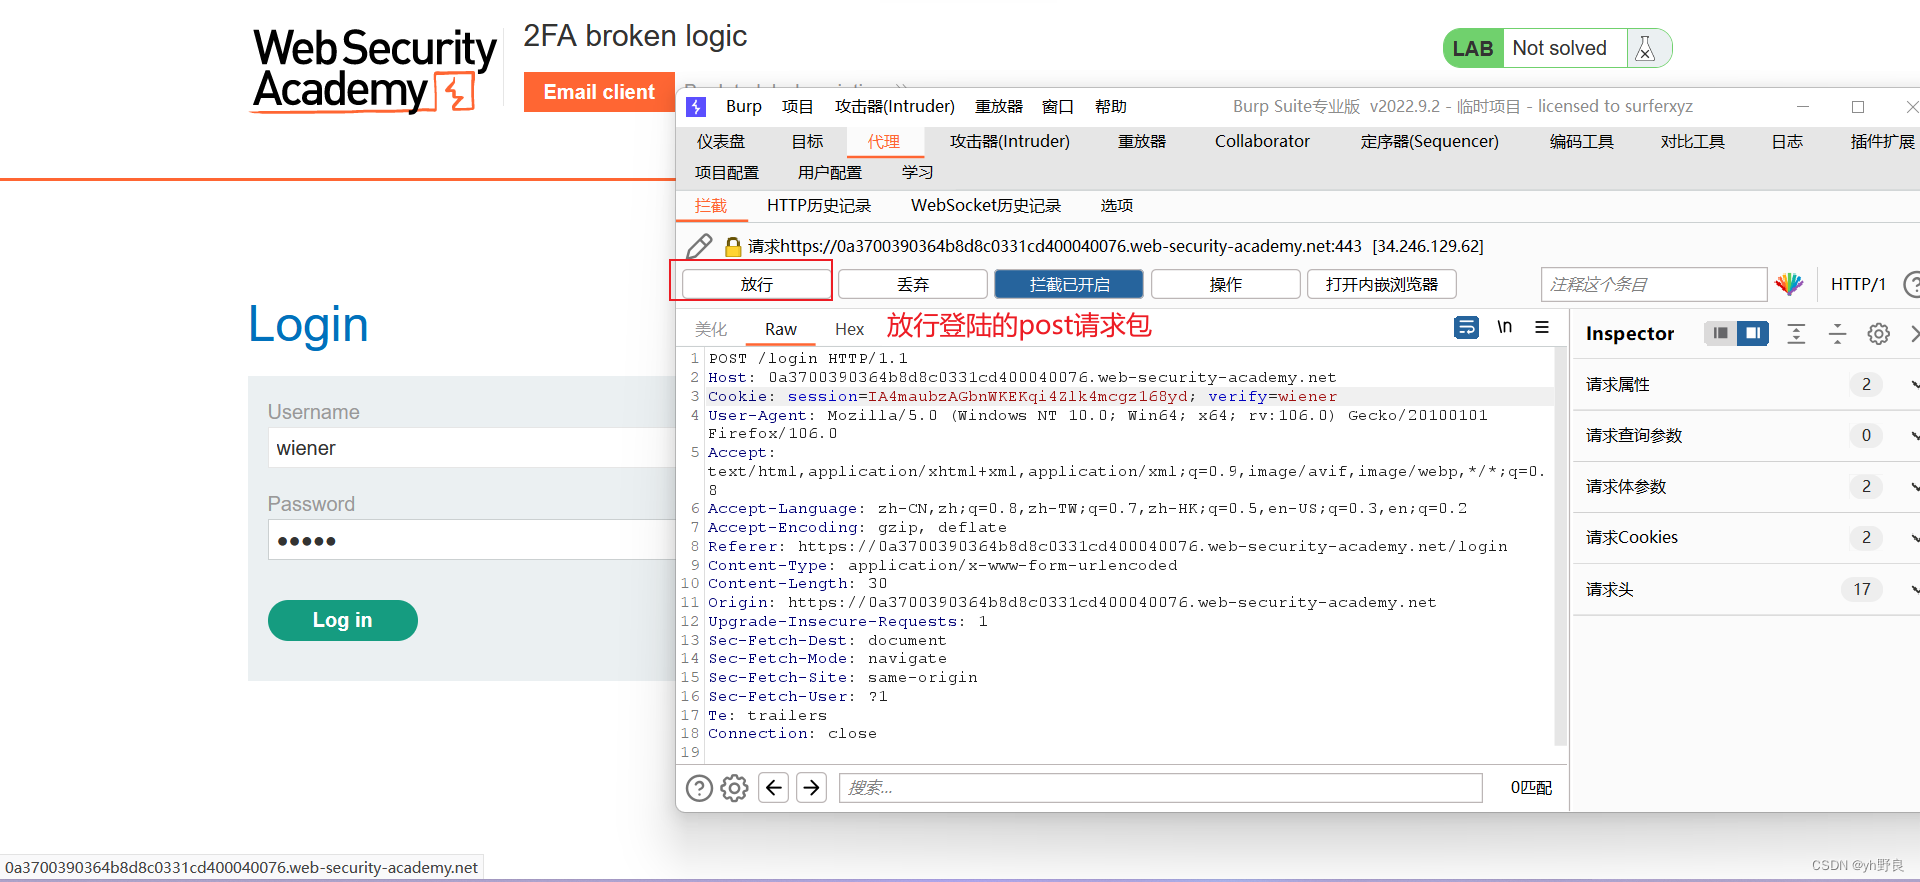The height and width of the screenshot is (882, 1920).
Task: Open the 攻击器(Intruder) menu in menu bar
Action: 894,107
